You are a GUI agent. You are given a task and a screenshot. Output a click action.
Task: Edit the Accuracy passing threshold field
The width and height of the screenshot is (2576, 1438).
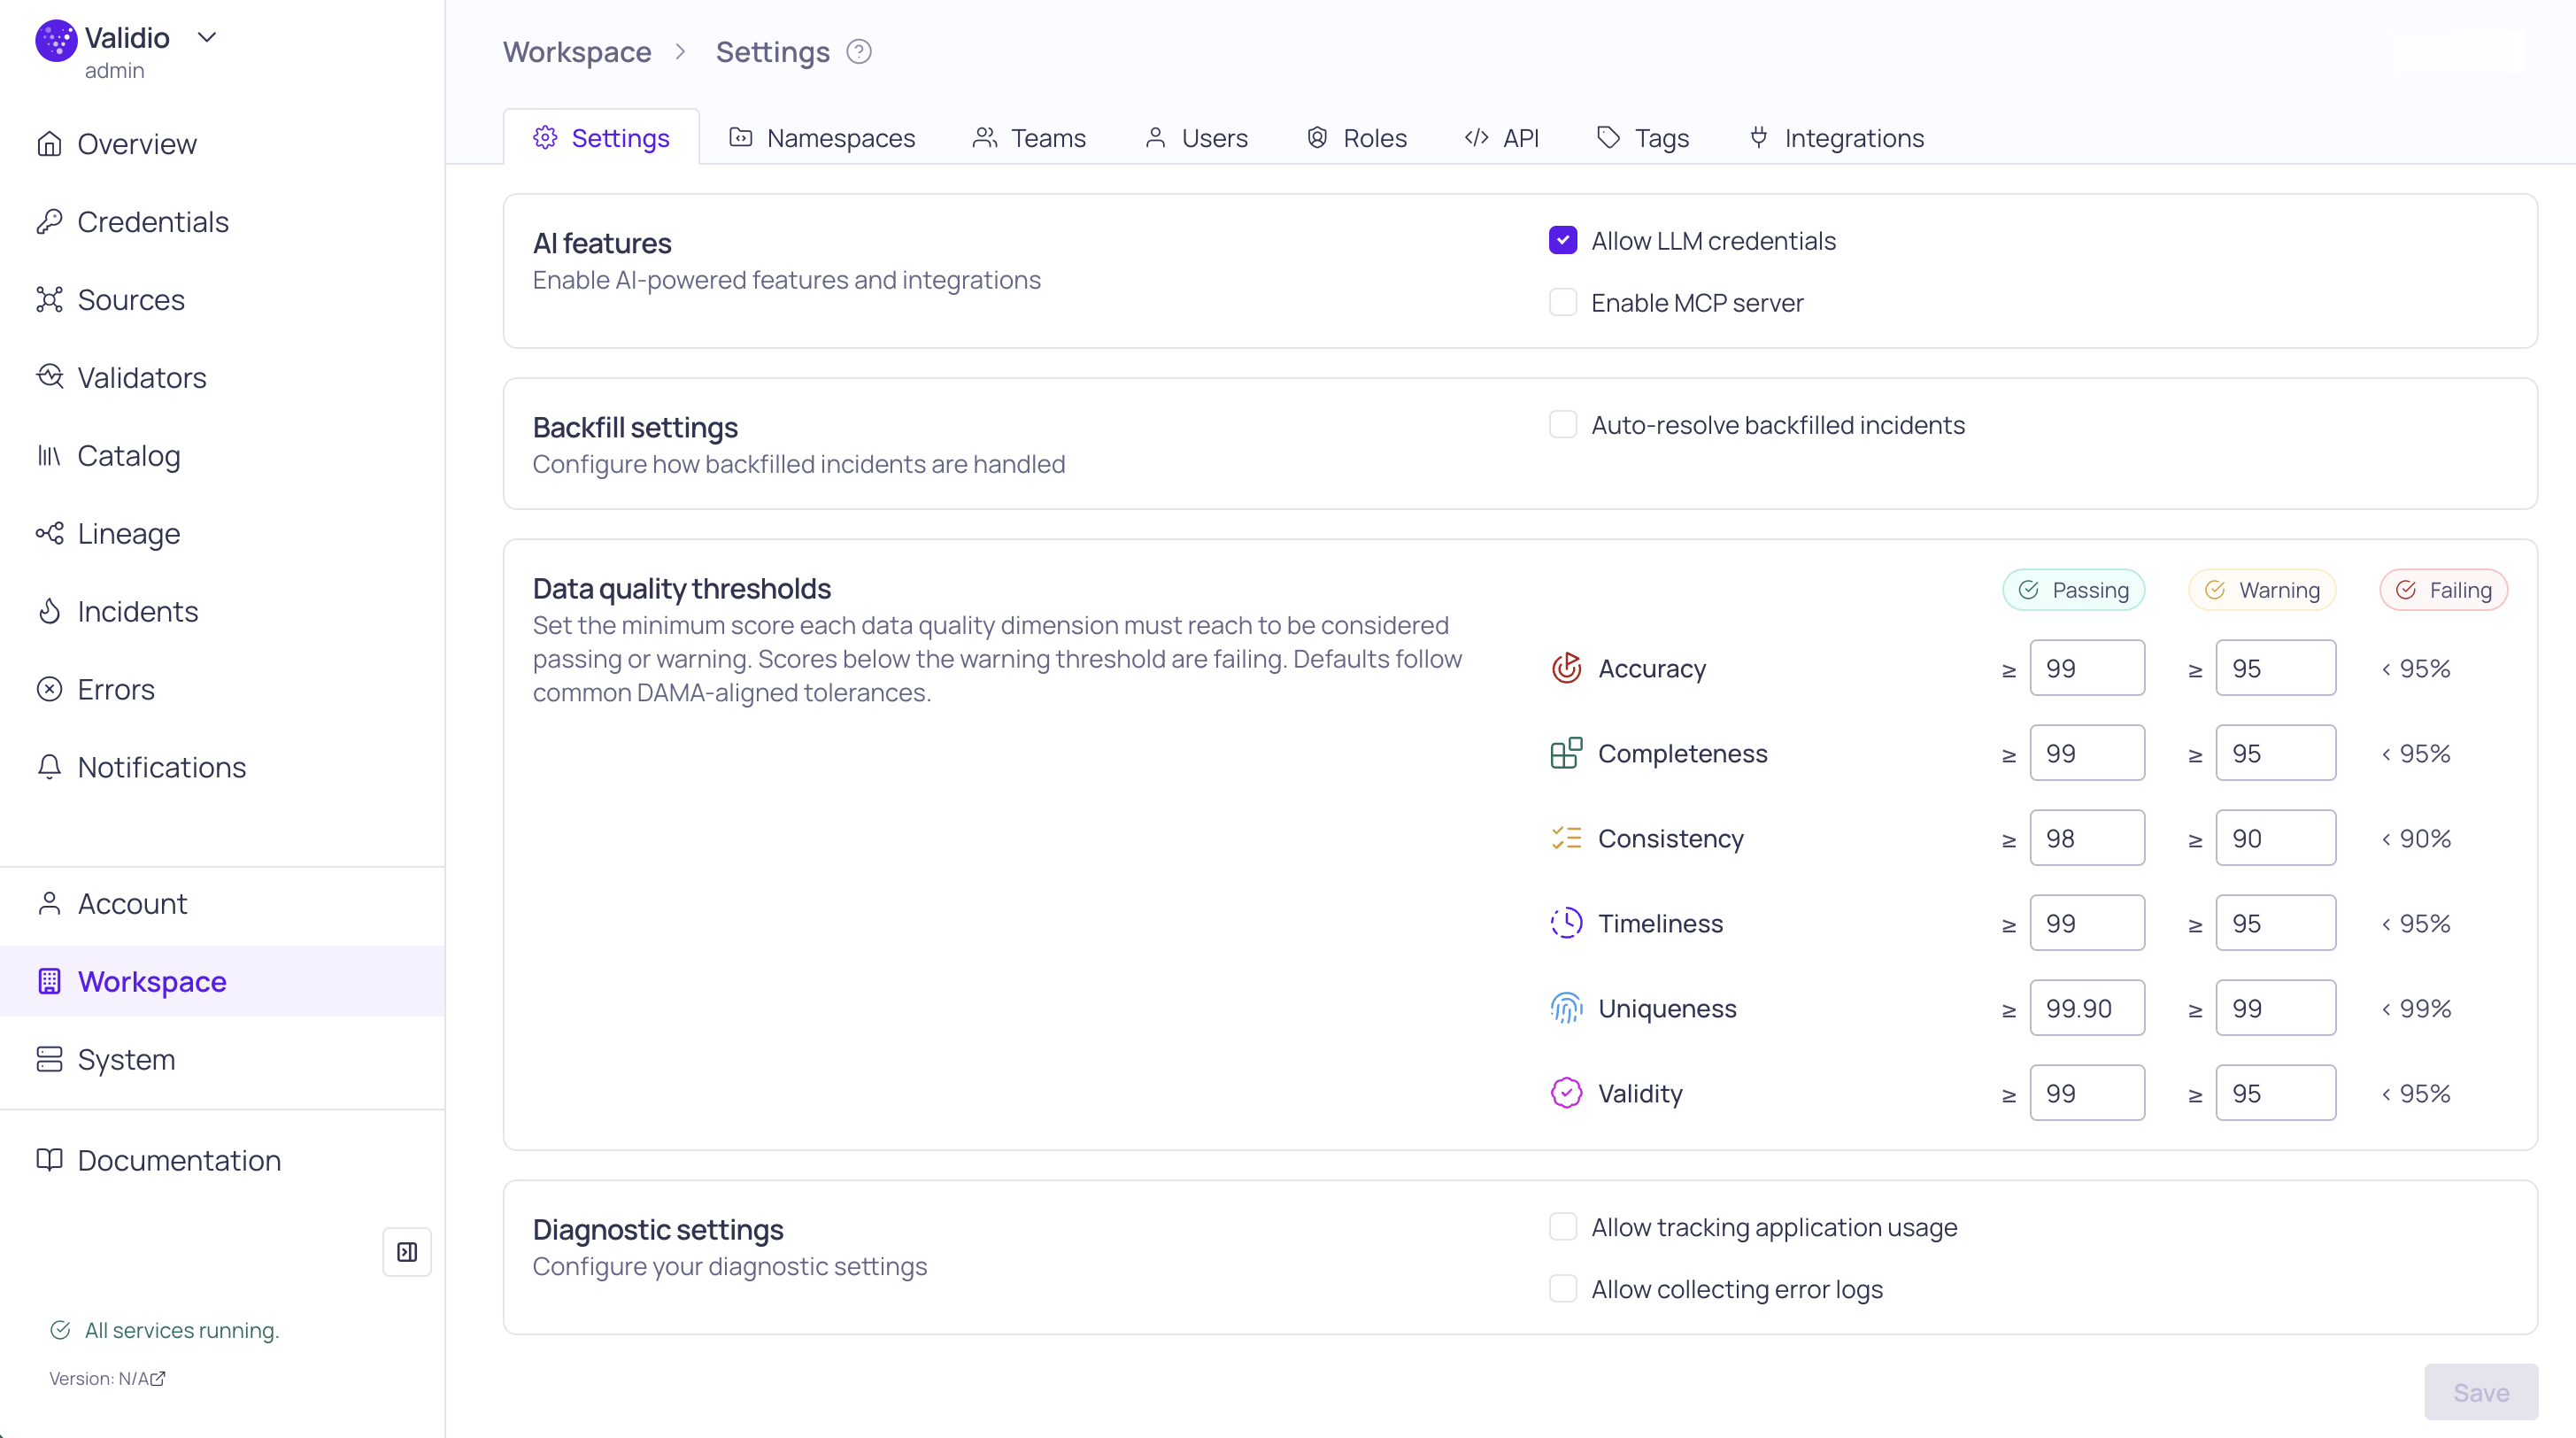[2087, 668]
